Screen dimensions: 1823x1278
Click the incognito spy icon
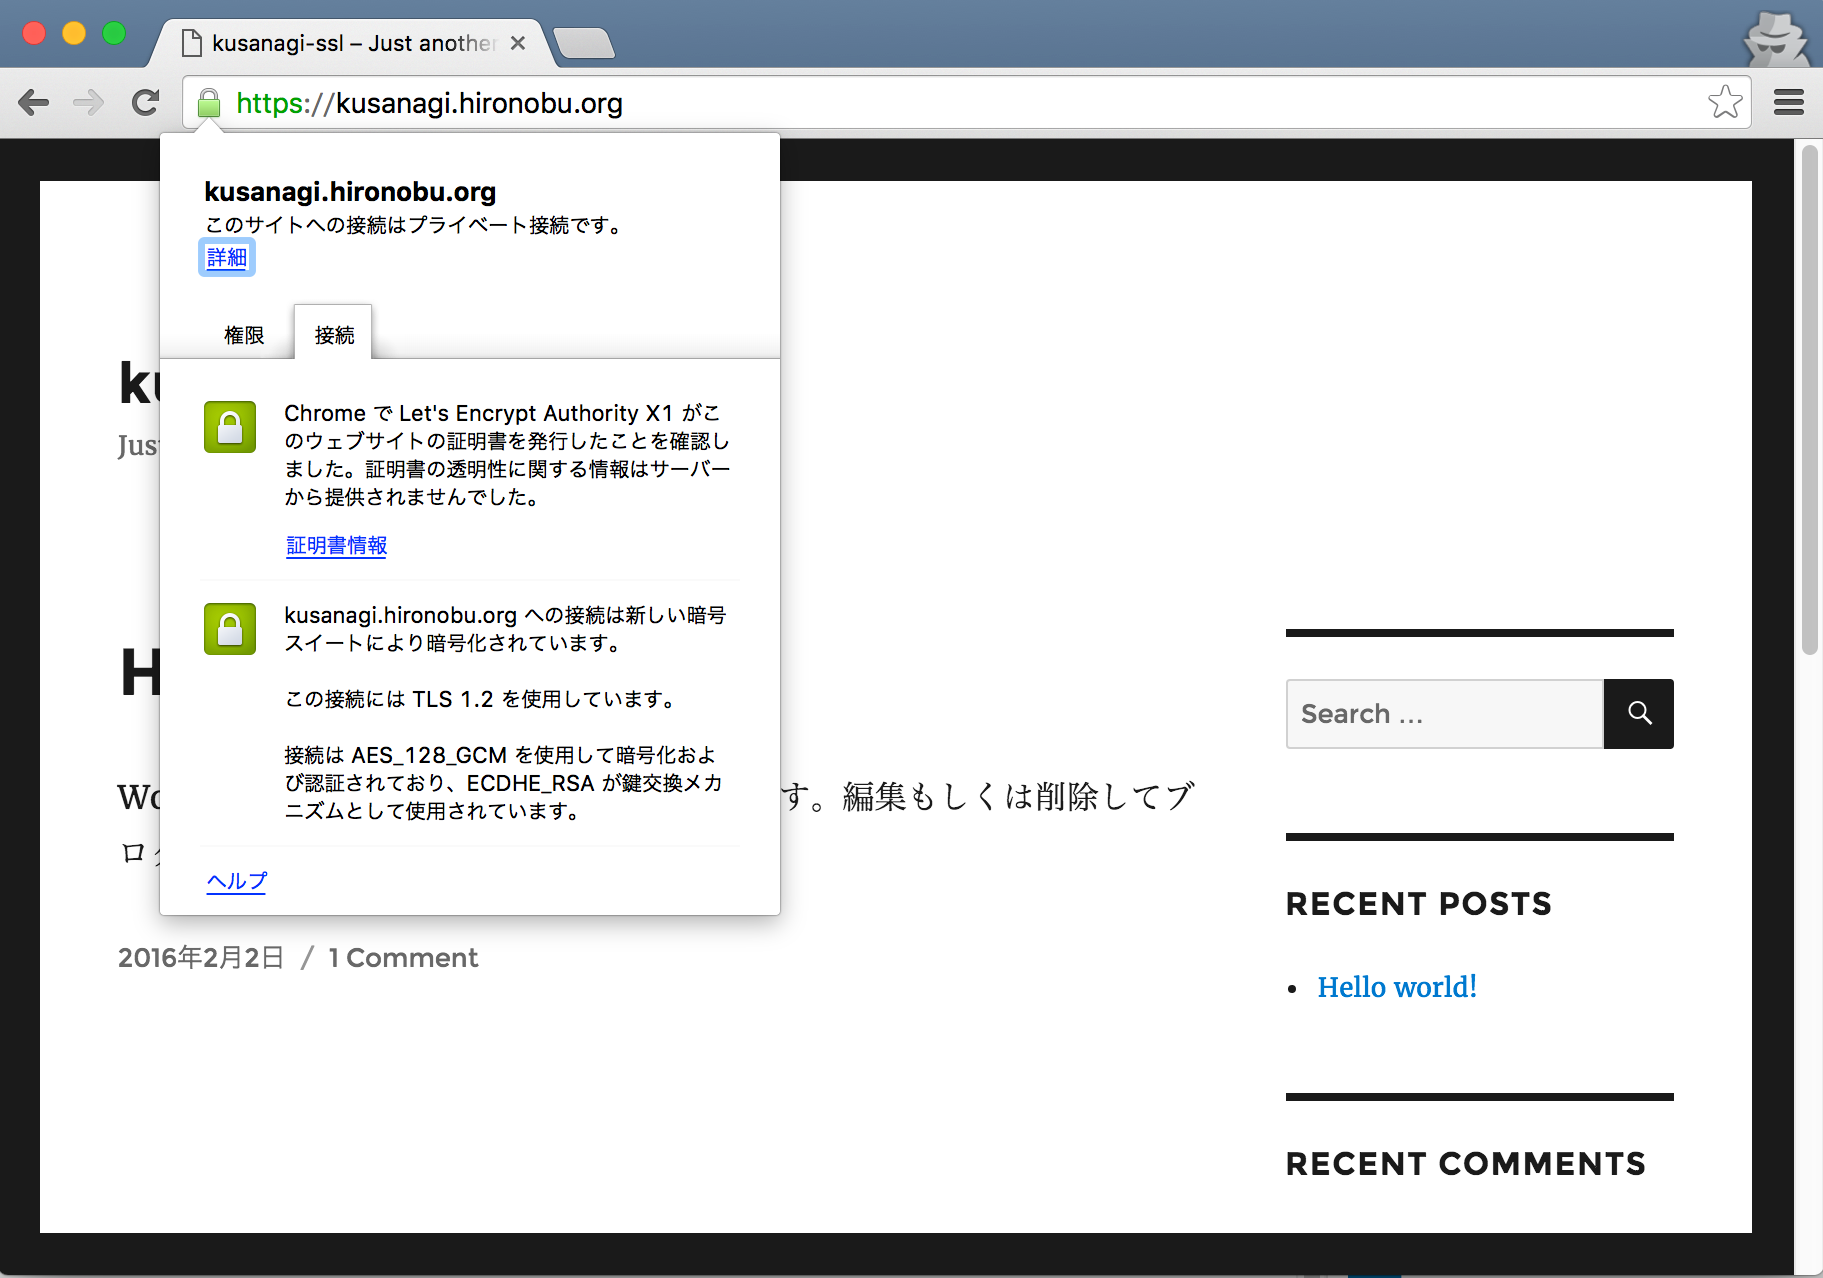click(x=1776, y=38)
